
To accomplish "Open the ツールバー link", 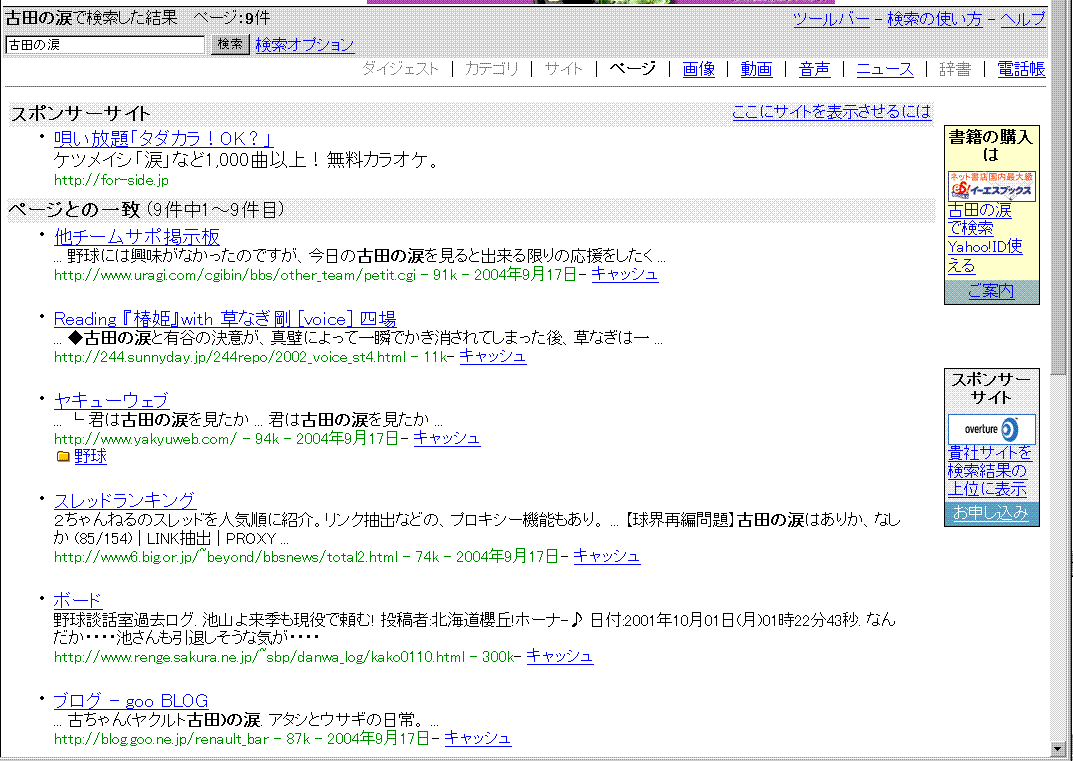I will pos(831,19).
